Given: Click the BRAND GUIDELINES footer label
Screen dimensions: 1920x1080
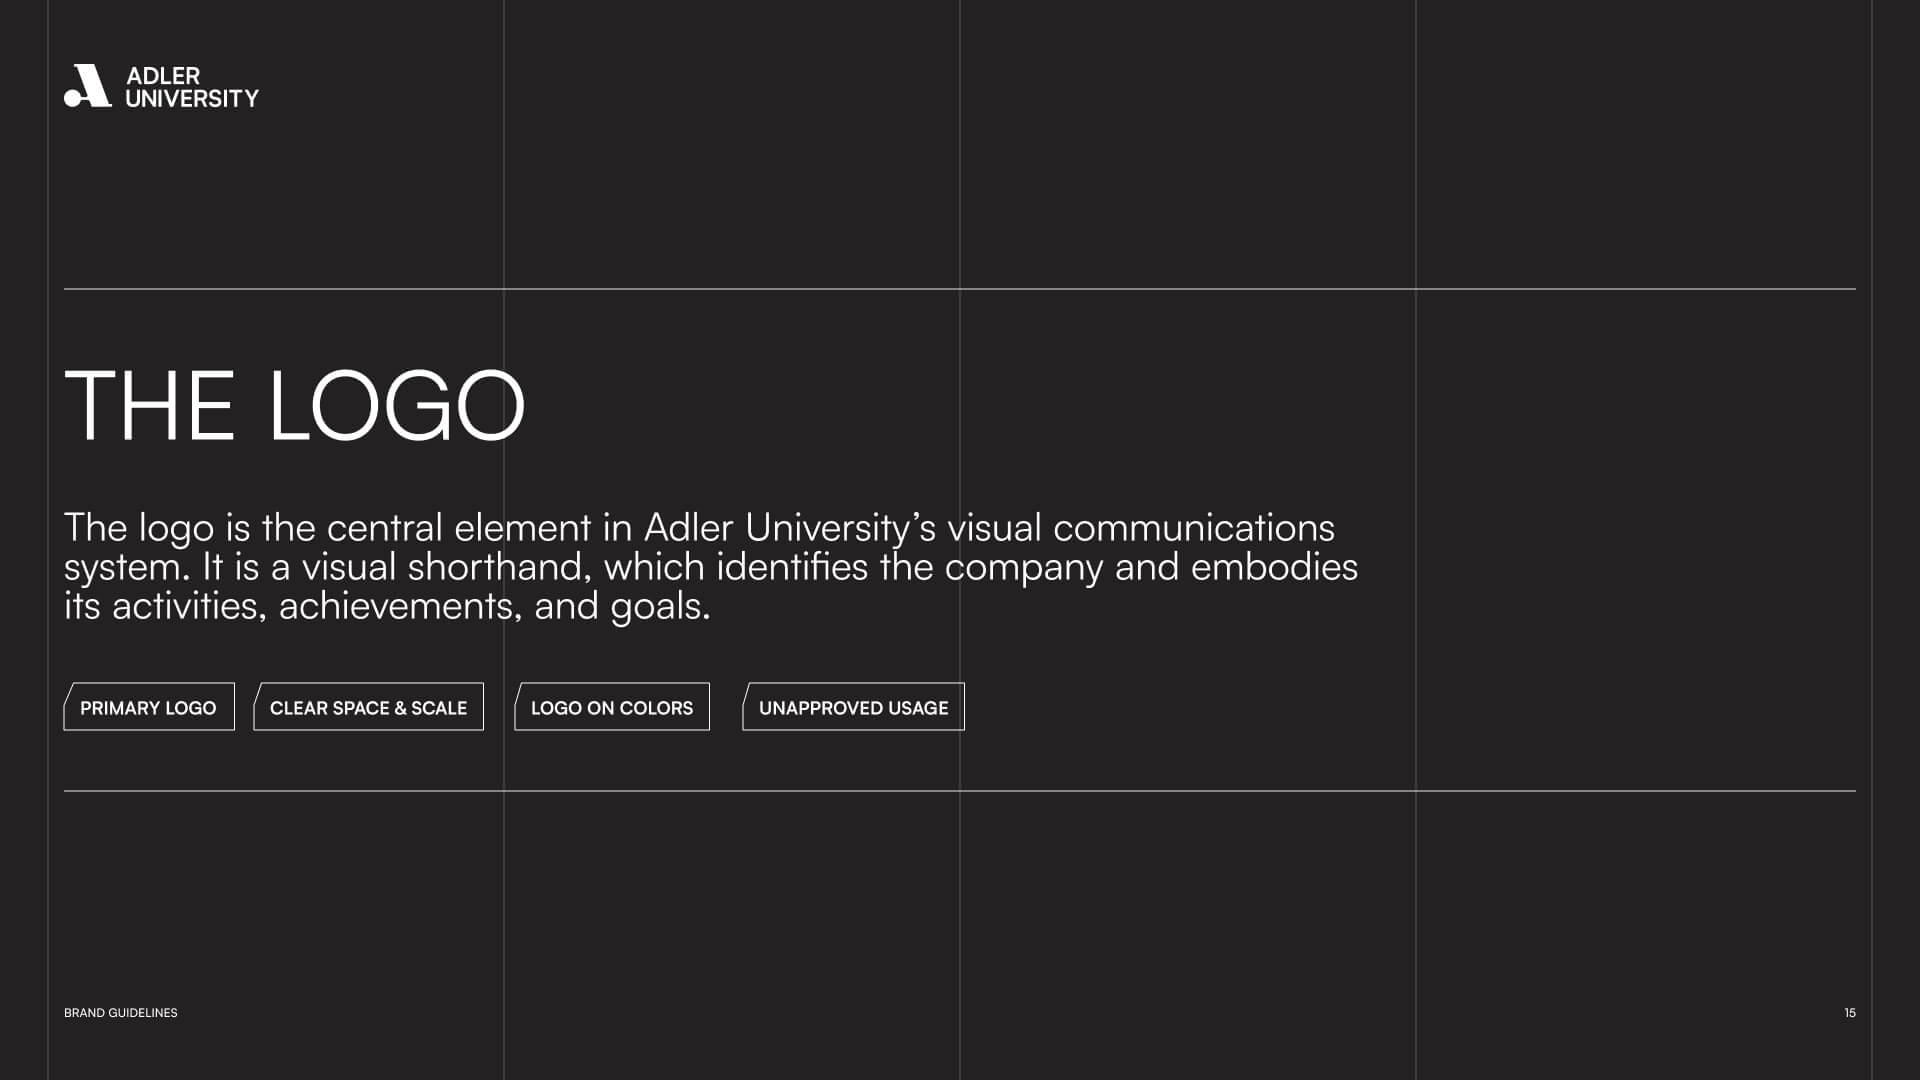Looking at the screenshot, I should point(121,1013).
